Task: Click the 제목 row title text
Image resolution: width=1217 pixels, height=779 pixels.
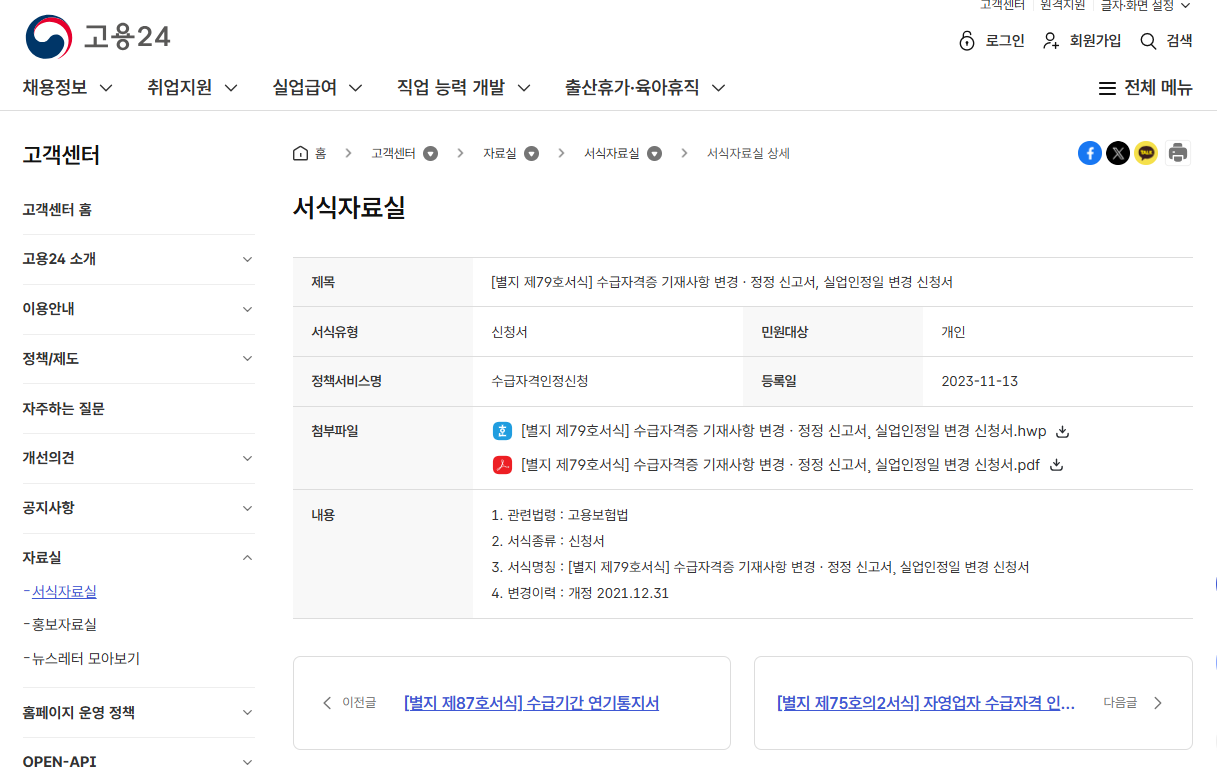Action: (x=722, y=282)
